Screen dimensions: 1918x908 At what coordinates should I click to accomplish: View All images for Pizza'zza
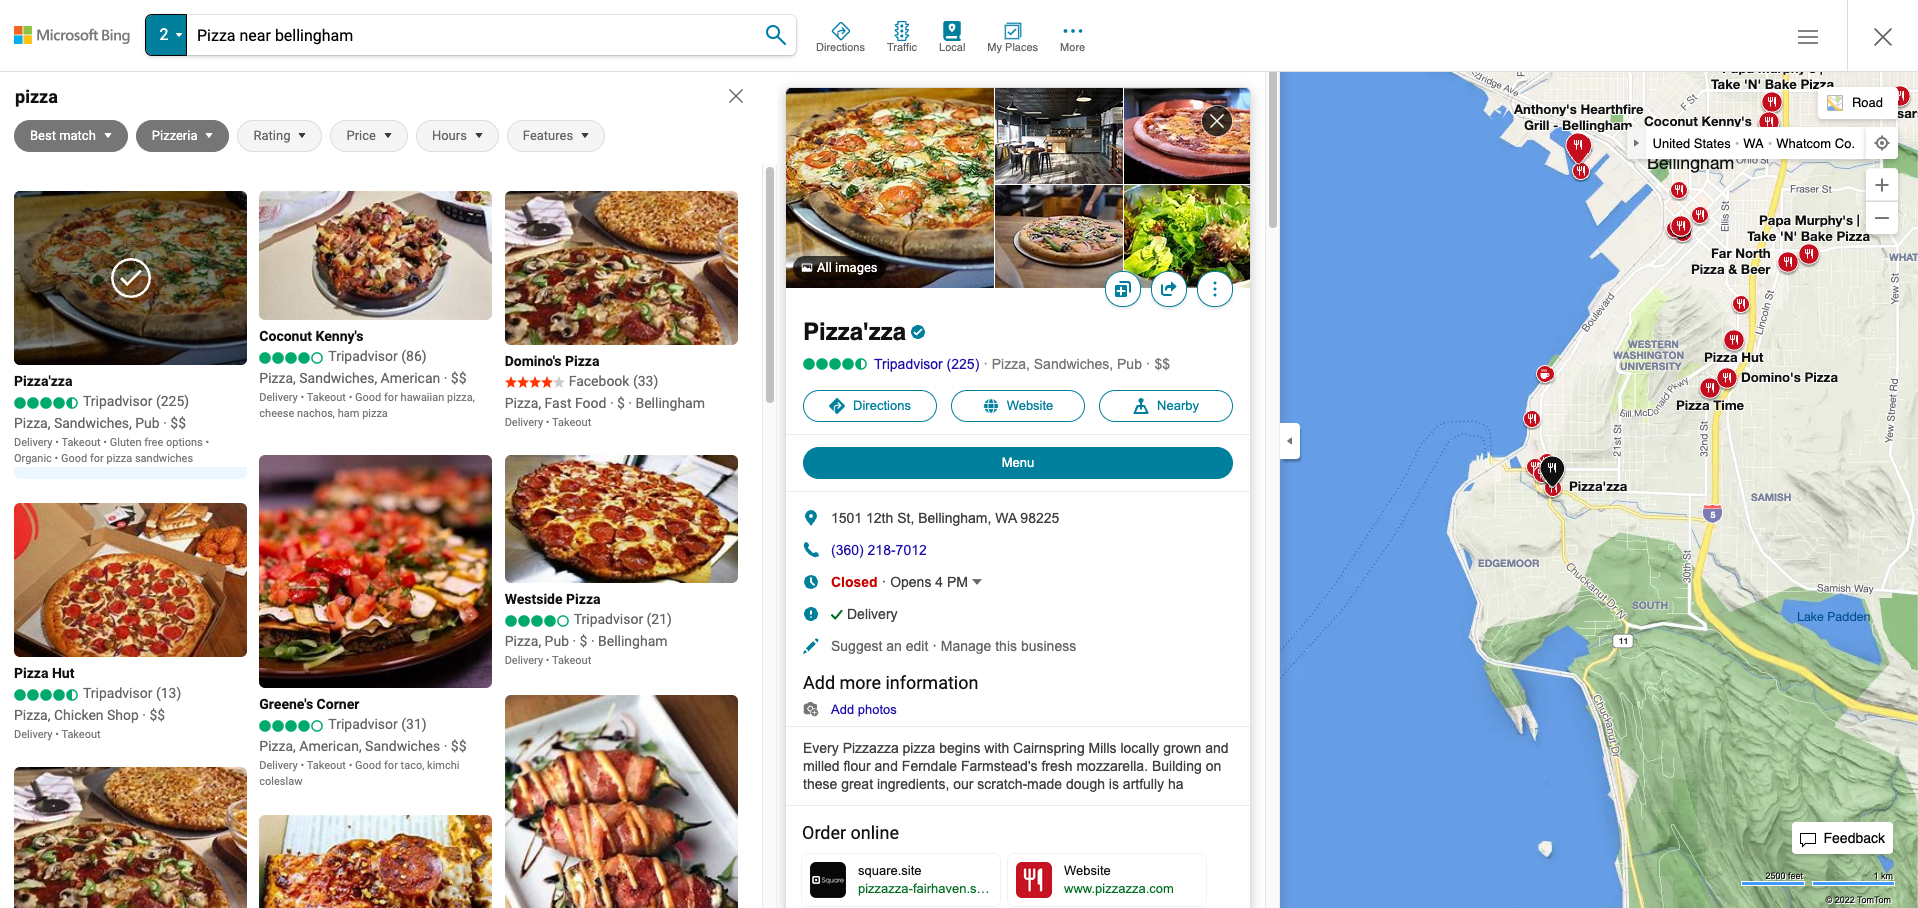click(x=838, y=268)
